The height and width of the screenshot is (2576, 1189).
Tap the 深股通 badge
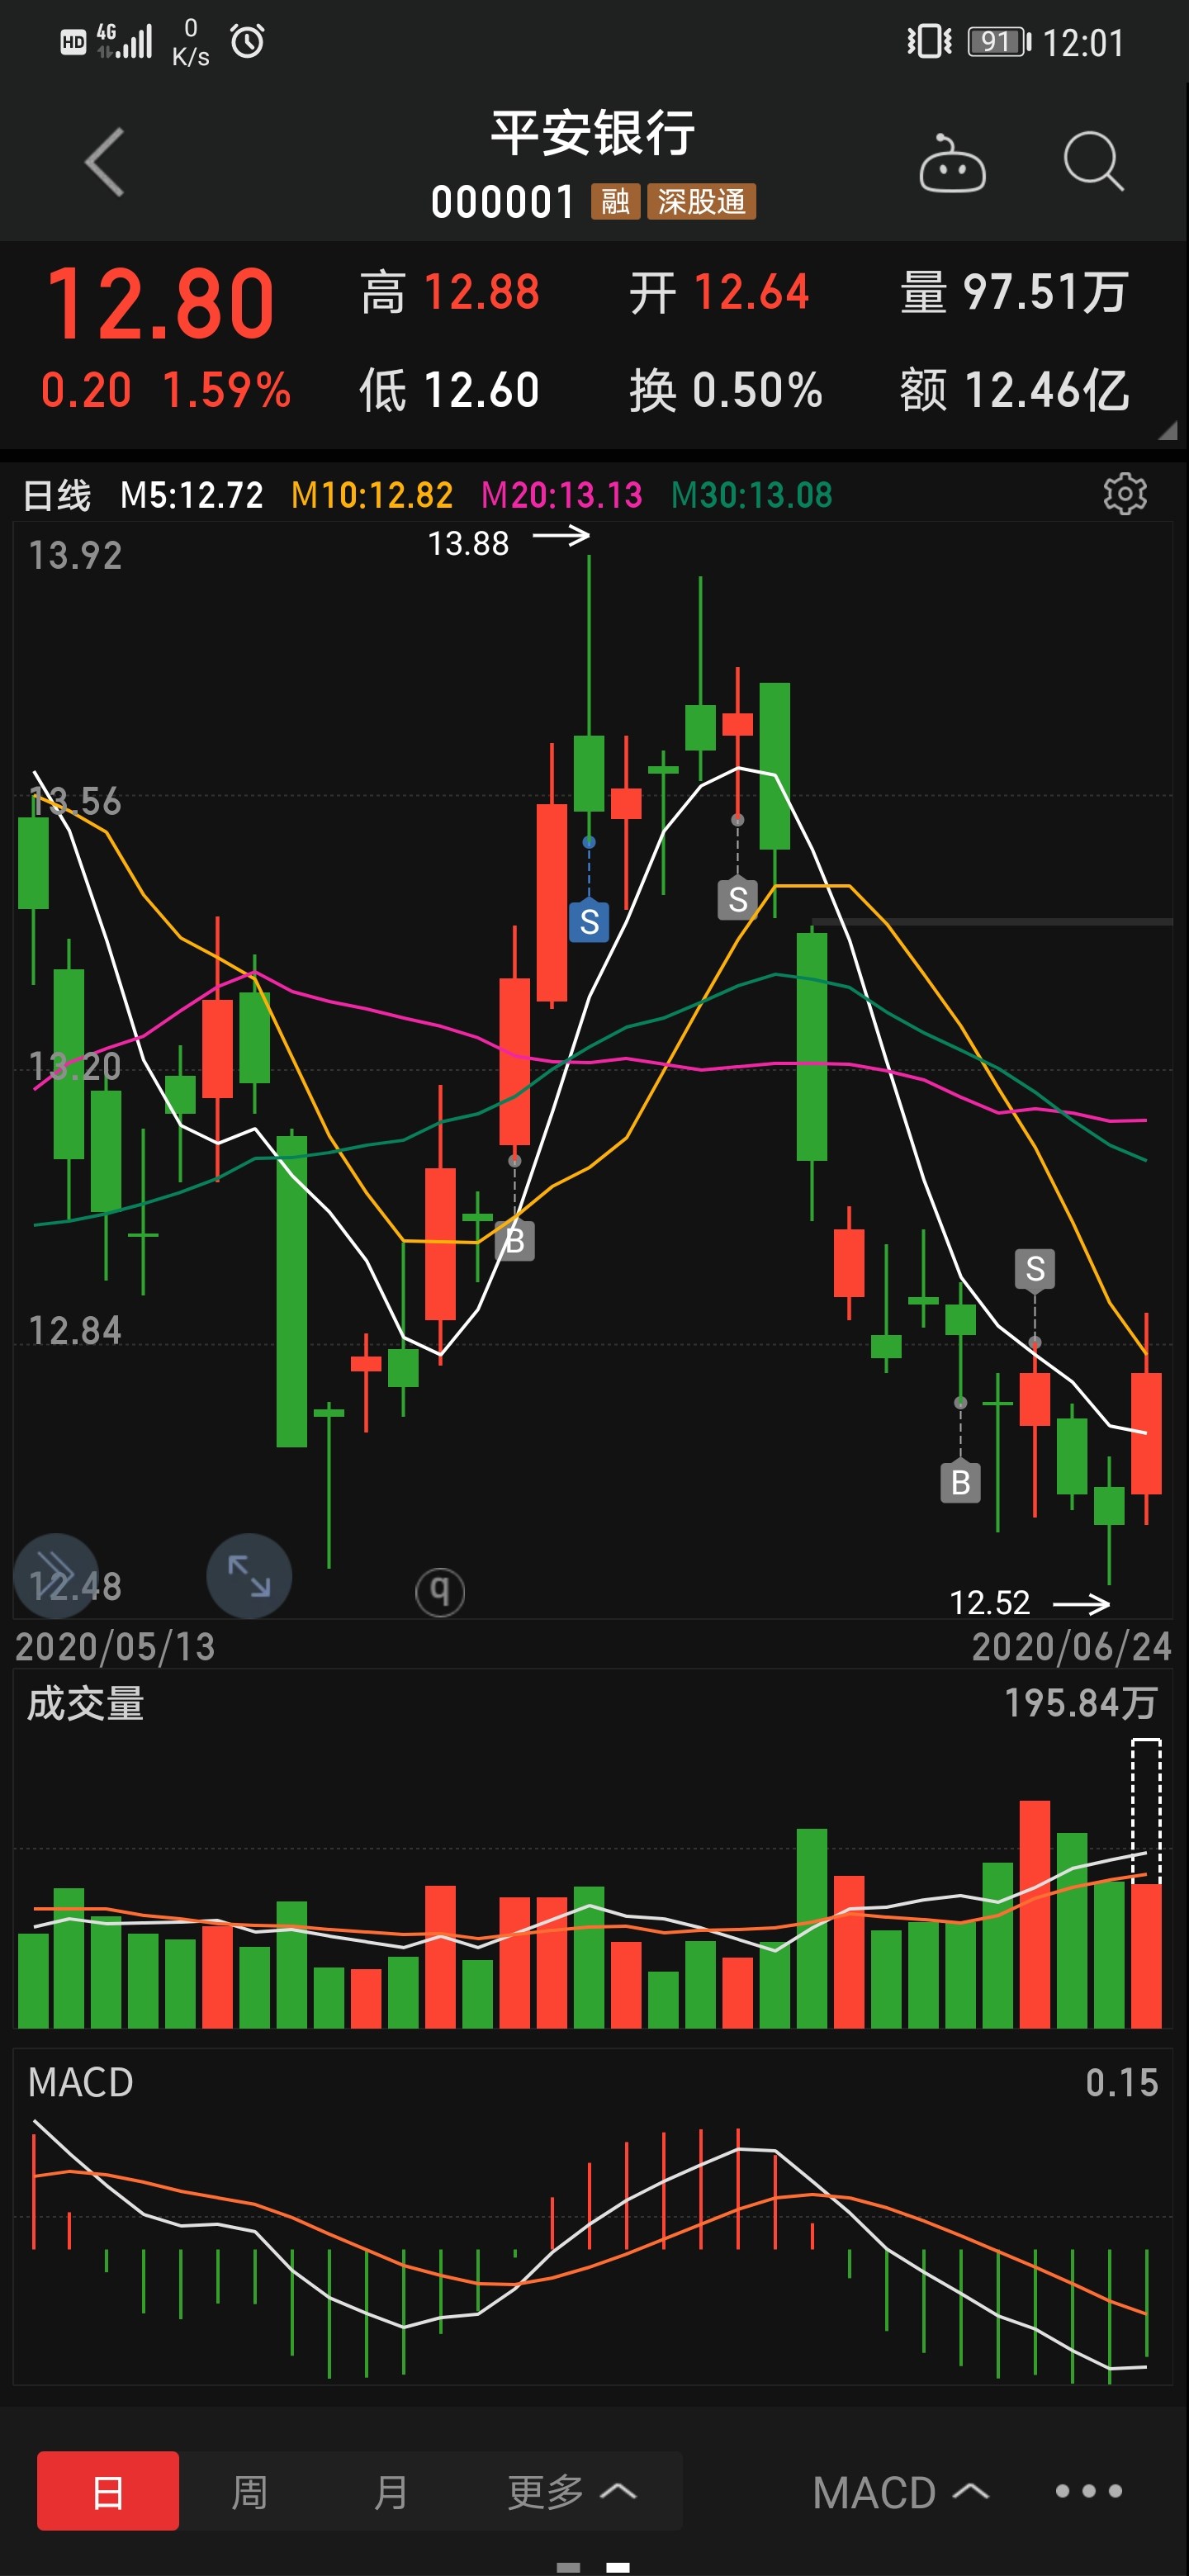[x=701, y=202]
